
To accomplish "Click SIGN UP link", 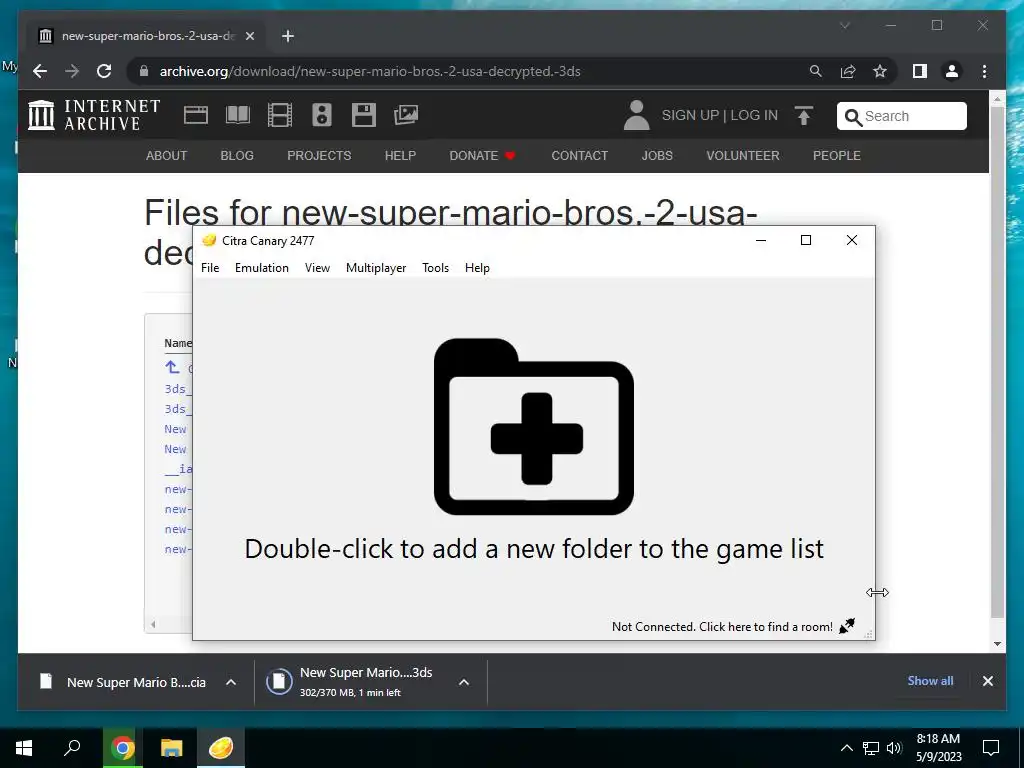I will point(690,116).
